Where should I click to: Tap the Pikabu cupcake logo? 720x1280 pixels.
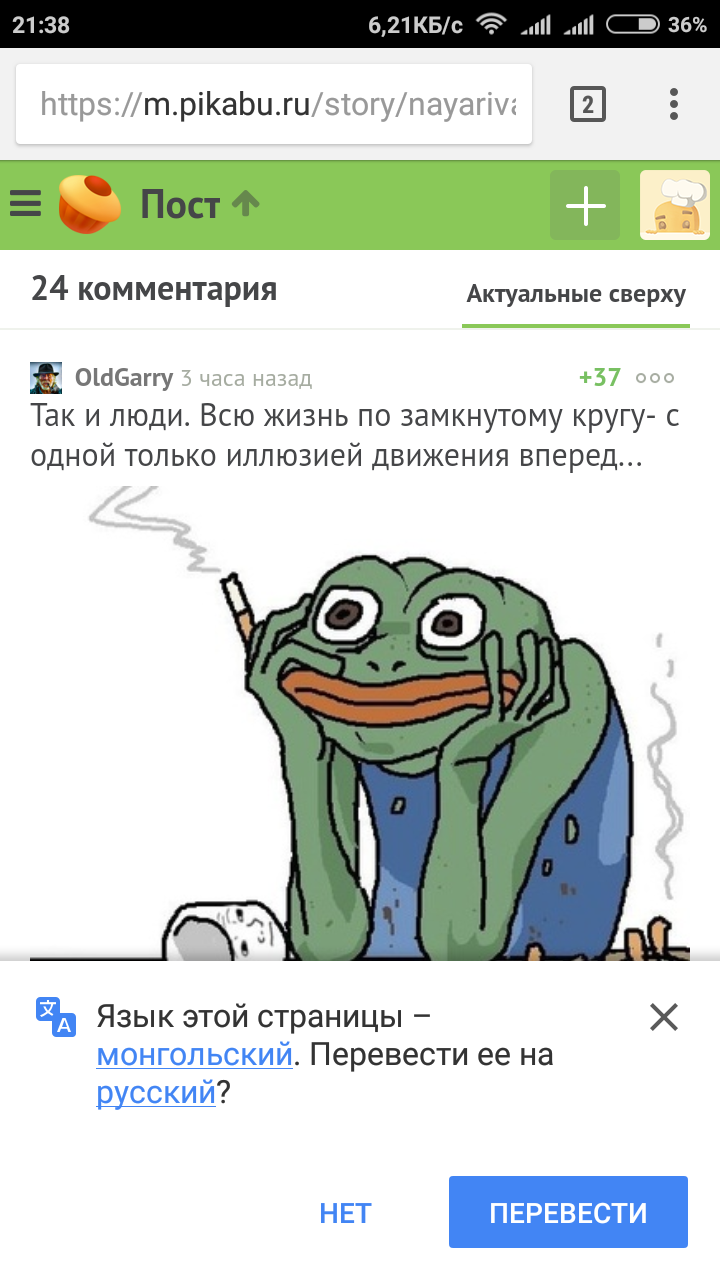pos(89,204)
